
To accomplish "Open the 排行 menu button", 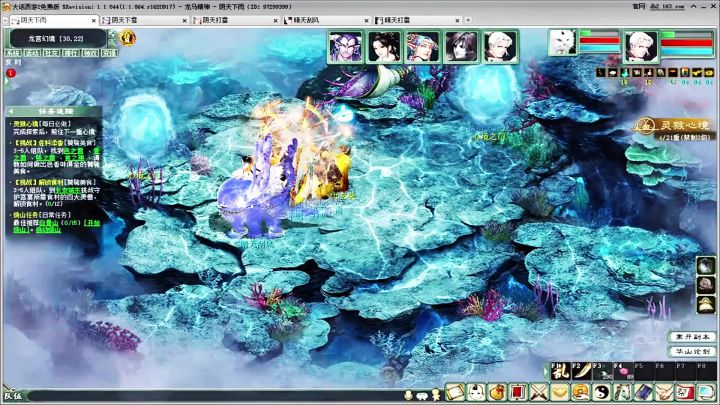I will 71,53.
